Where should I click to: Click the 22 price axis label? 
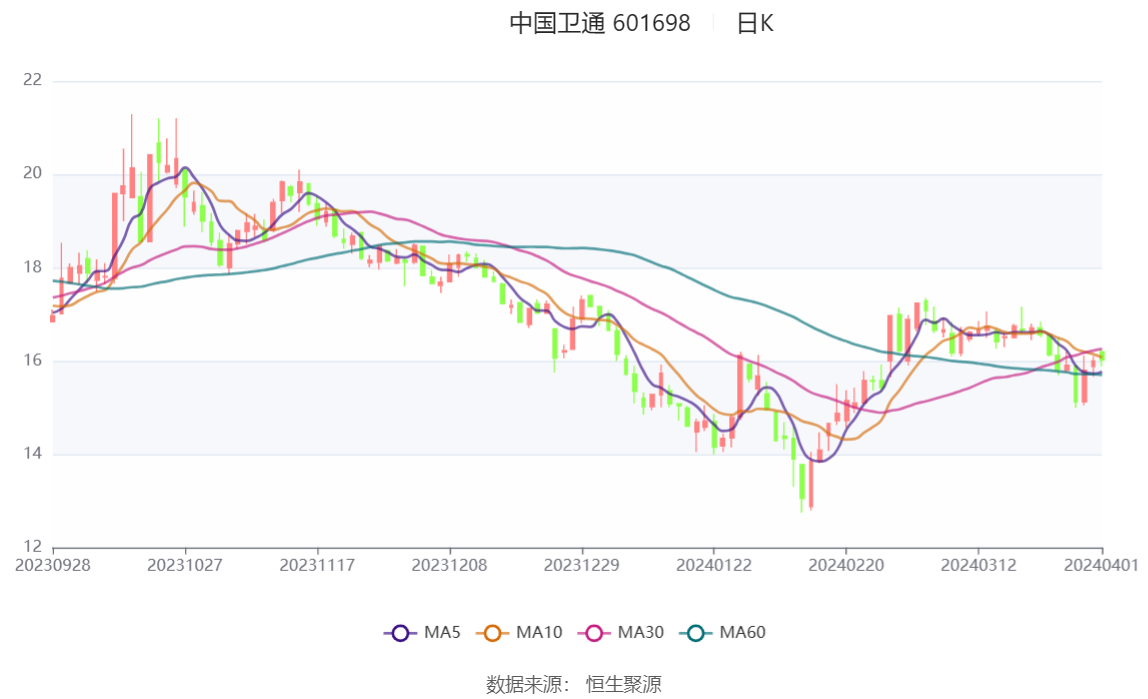coord(32,80)
